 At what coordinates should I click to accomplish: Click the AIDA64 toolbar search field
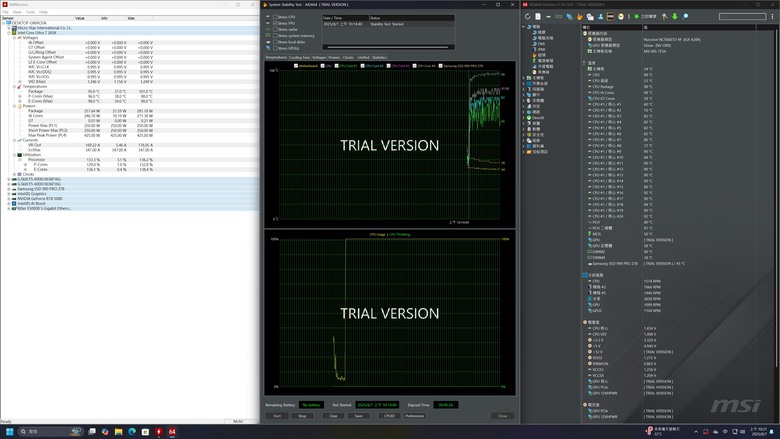pos(742,16)
